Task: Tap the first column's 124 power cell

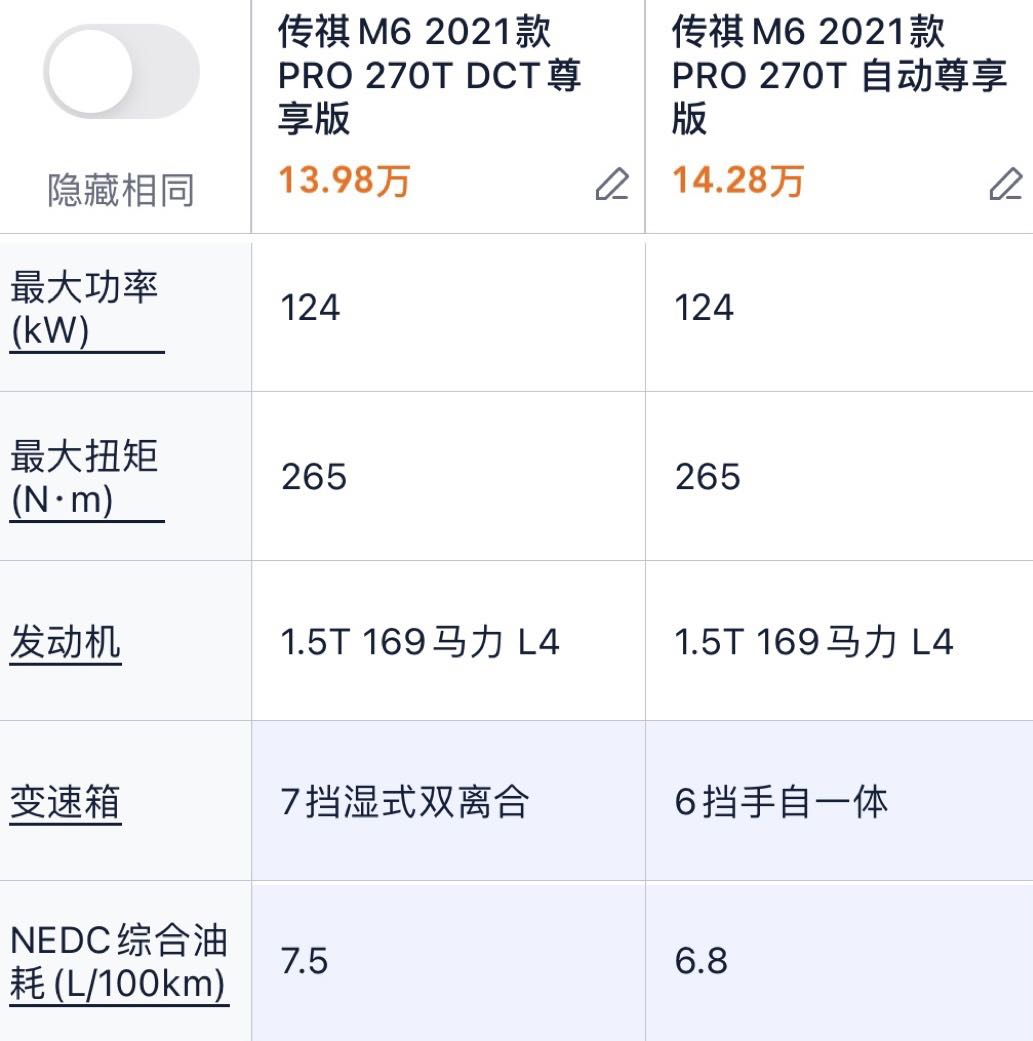Action: (x=448, y=308)
